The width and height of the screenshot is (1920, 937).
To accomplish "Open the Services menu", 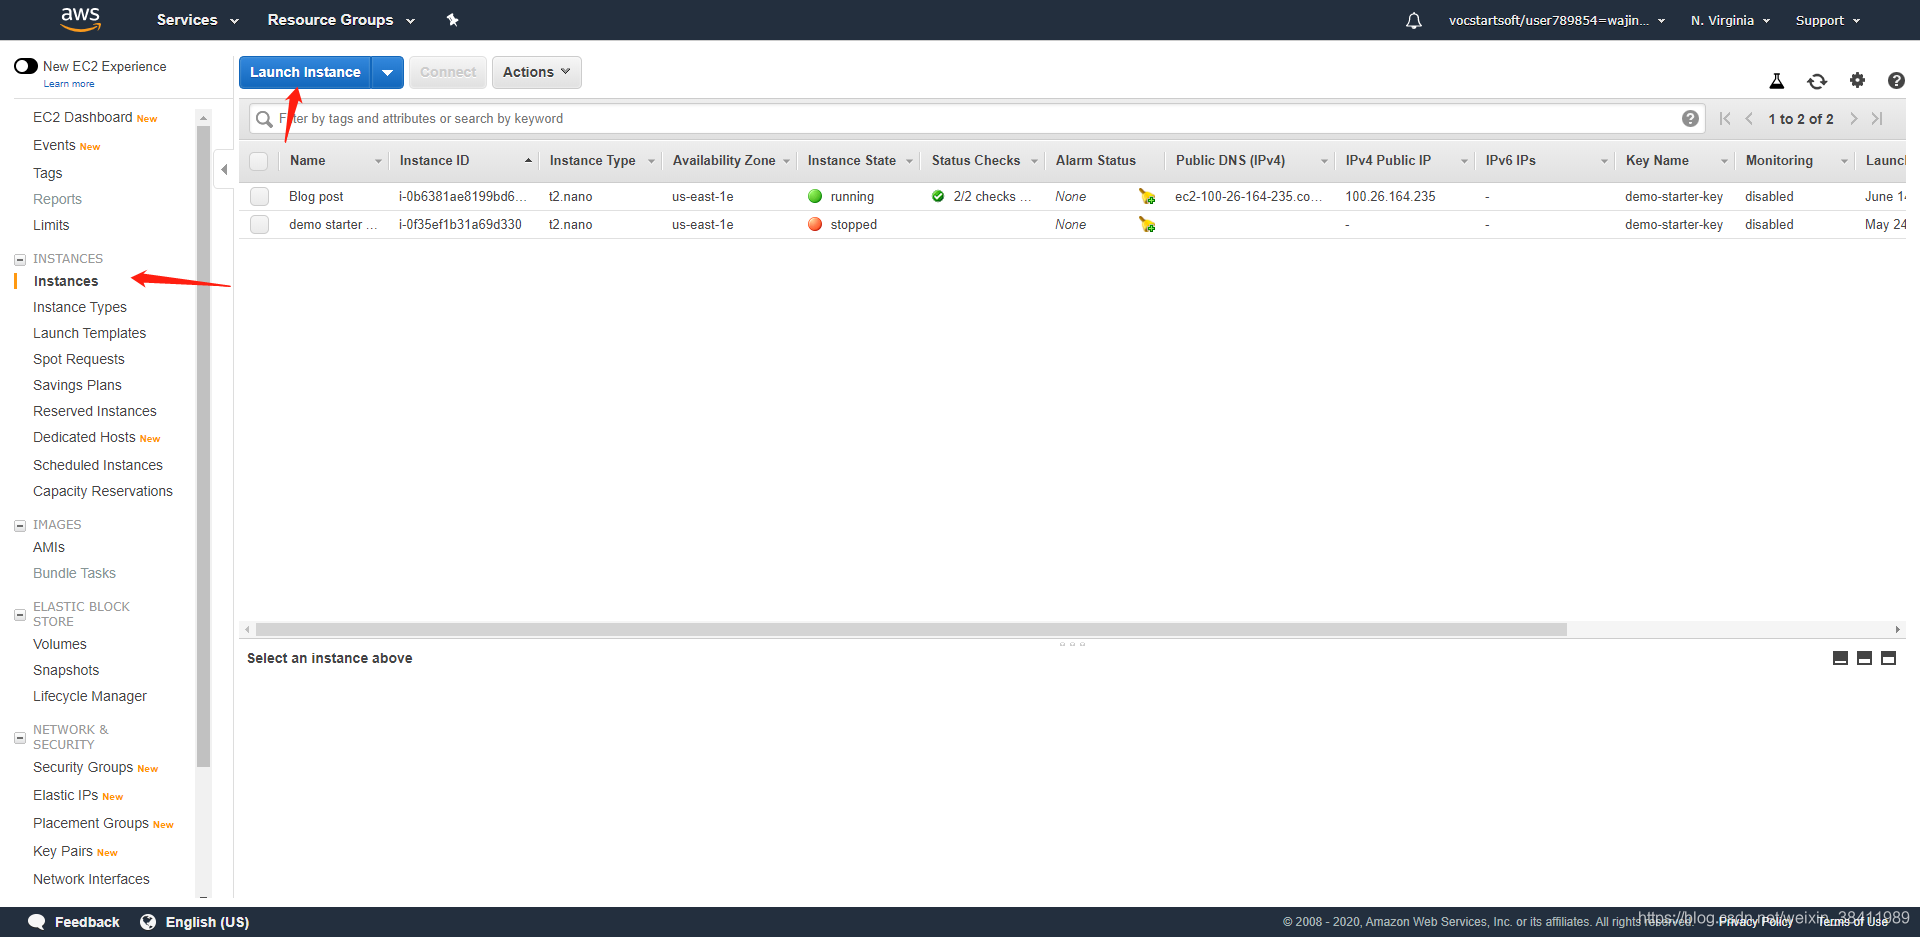I will point(197,20).
